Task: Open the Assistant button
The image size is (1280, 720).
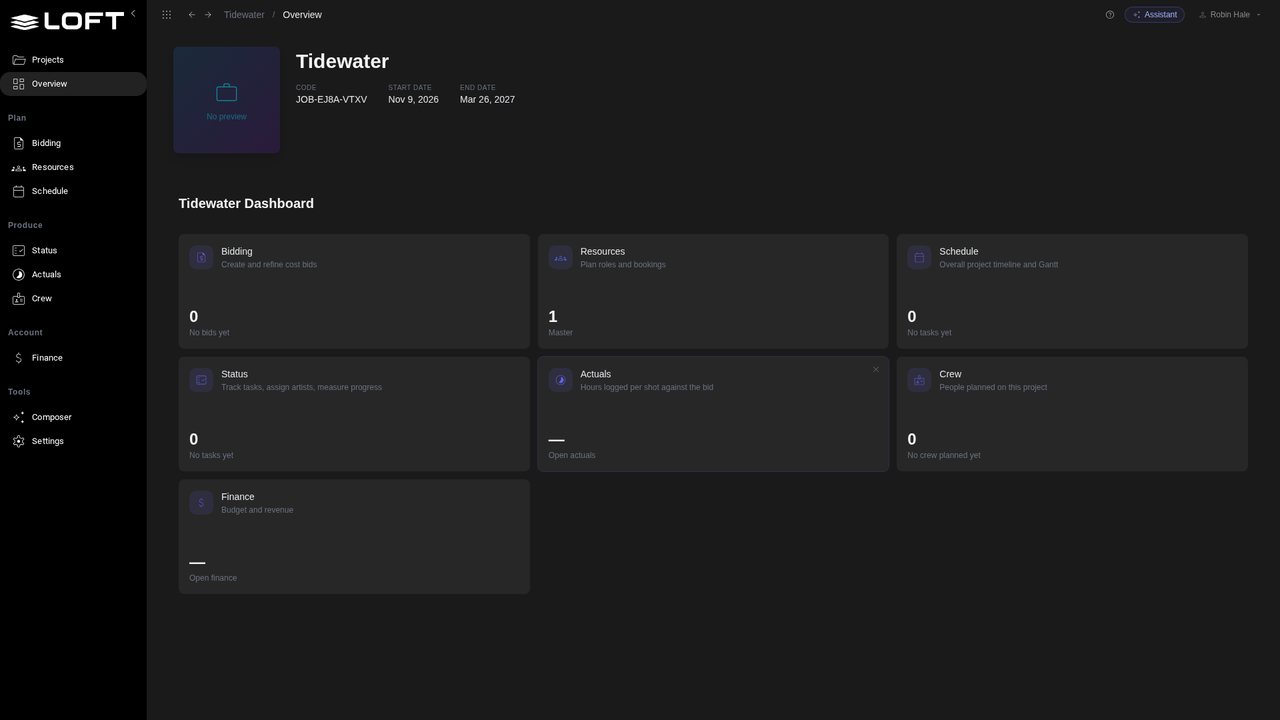Action: [x=1155, y=15]
